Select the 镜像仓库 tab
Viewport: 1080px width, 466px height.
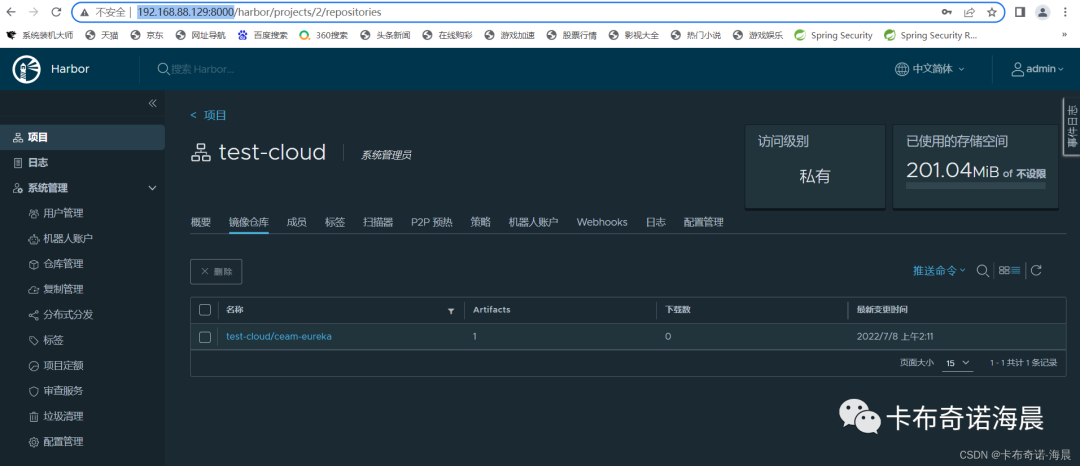click(249, 222)
